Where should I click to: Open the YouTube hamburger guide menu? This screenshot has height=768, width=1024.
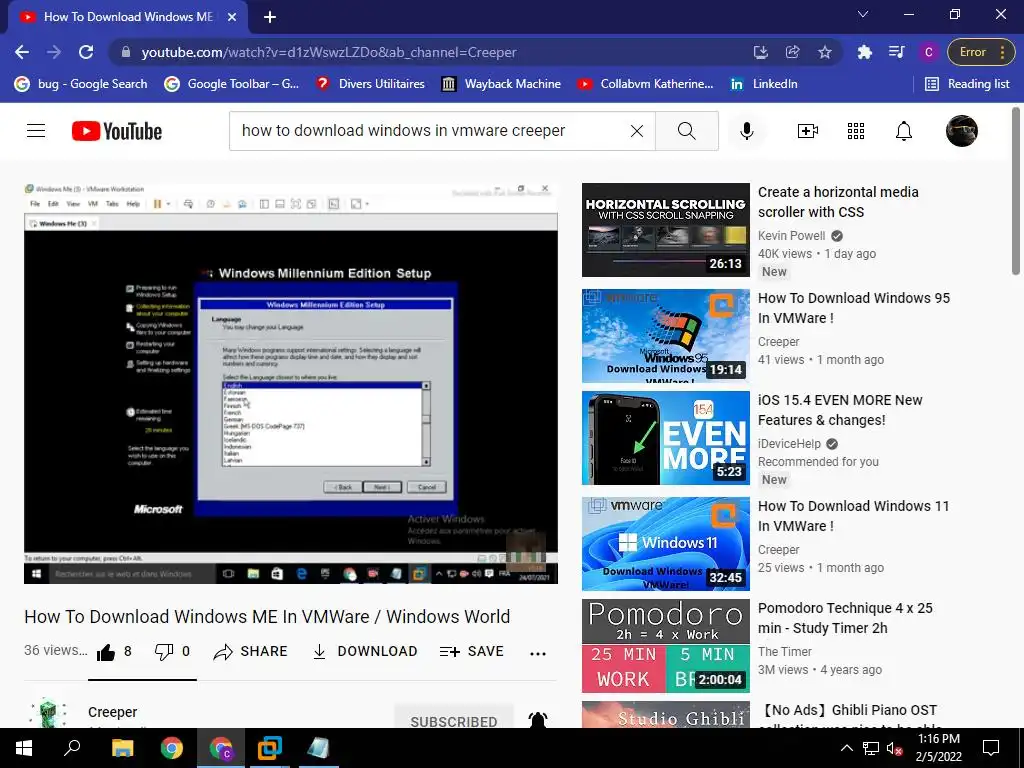point(36,131)
